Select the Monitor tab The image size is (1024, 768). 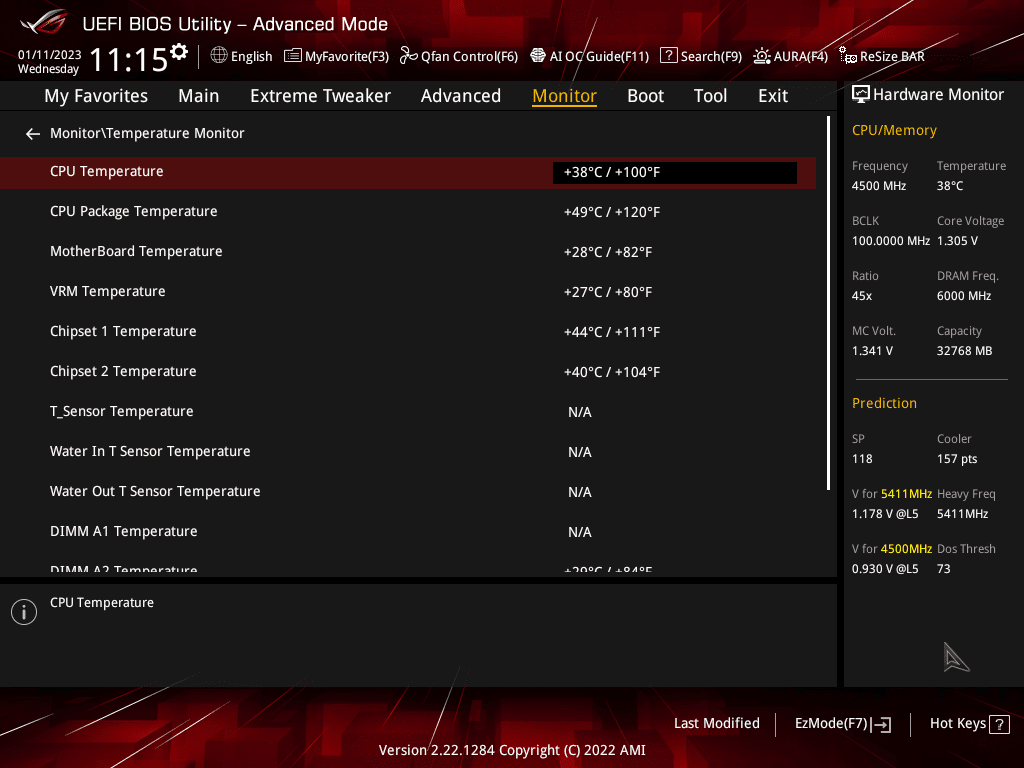[564, 96]
